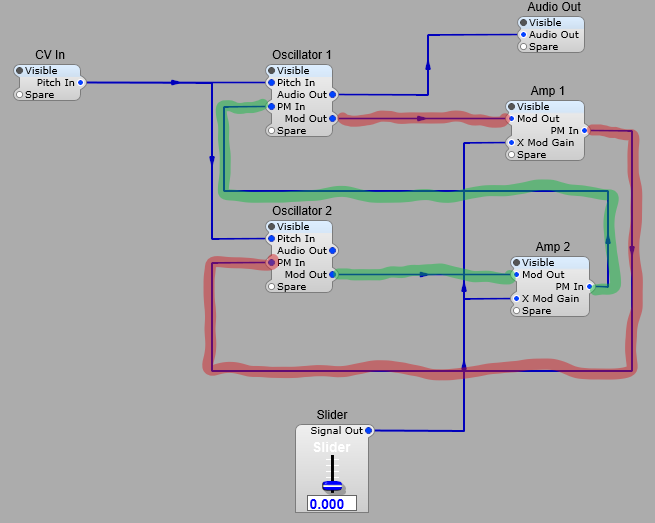The height and width of the screenshot is (523, 655).
Task: Click Oscillator 1 Audio Out output pin
Action: click(x=332, y=95)
